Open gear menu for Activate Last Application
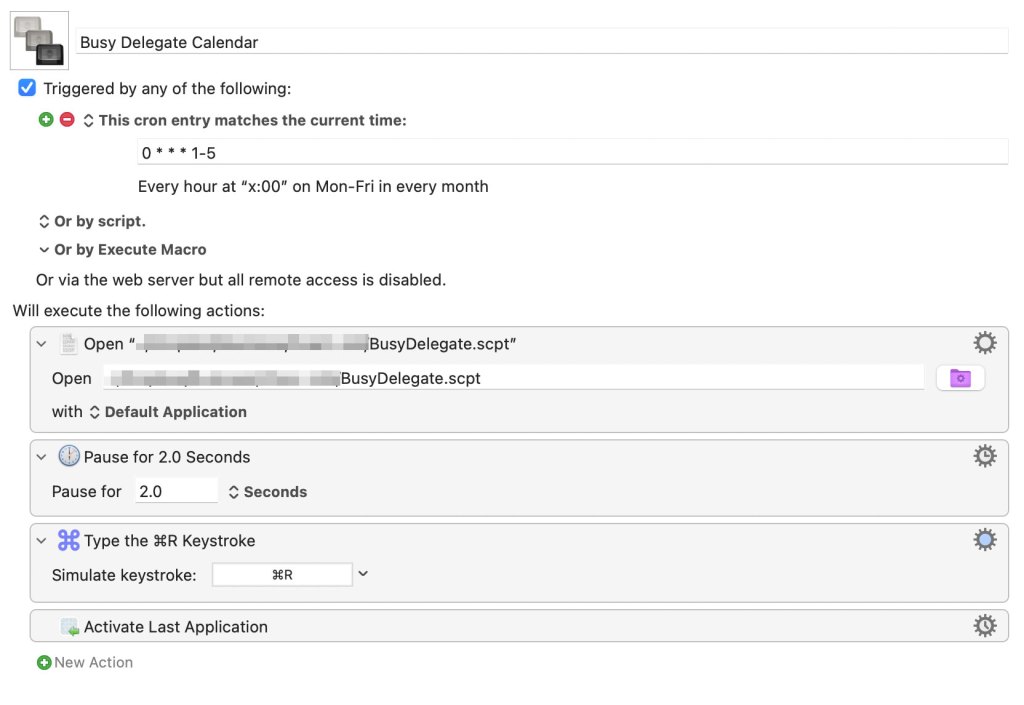Screen dimensions: 1024x705 coord(985,627)
